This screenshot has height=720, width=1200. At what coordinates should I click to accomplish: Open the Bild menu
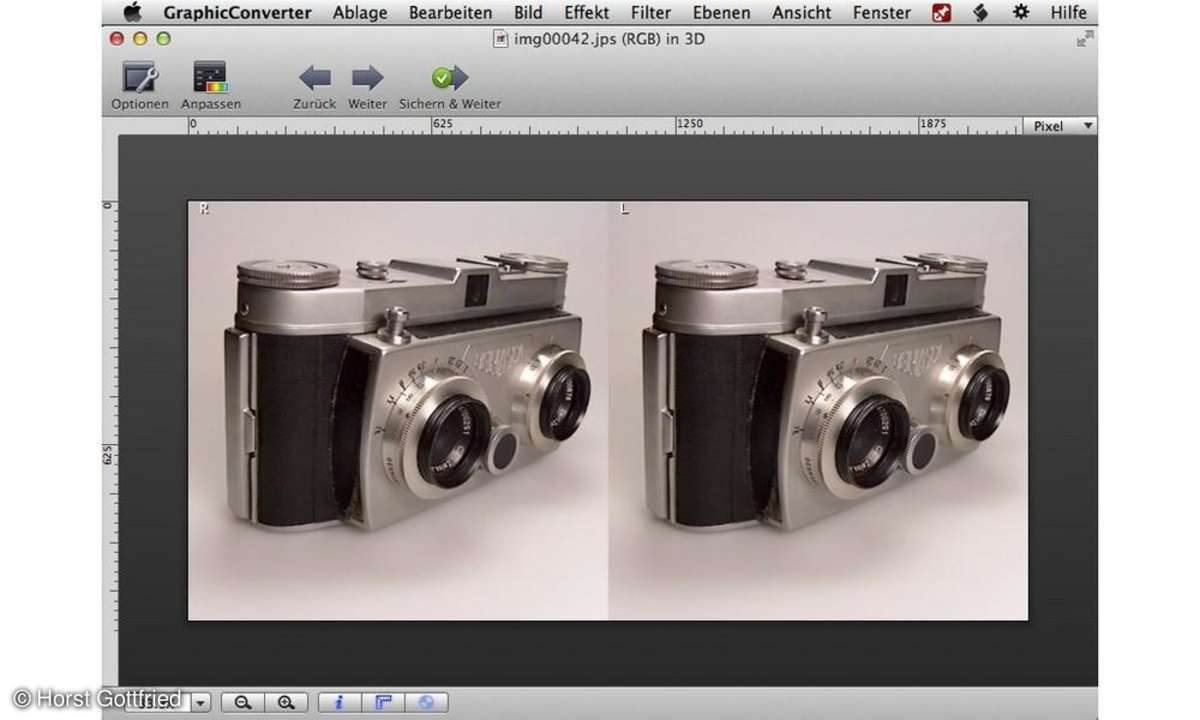(x=528, y=13)
